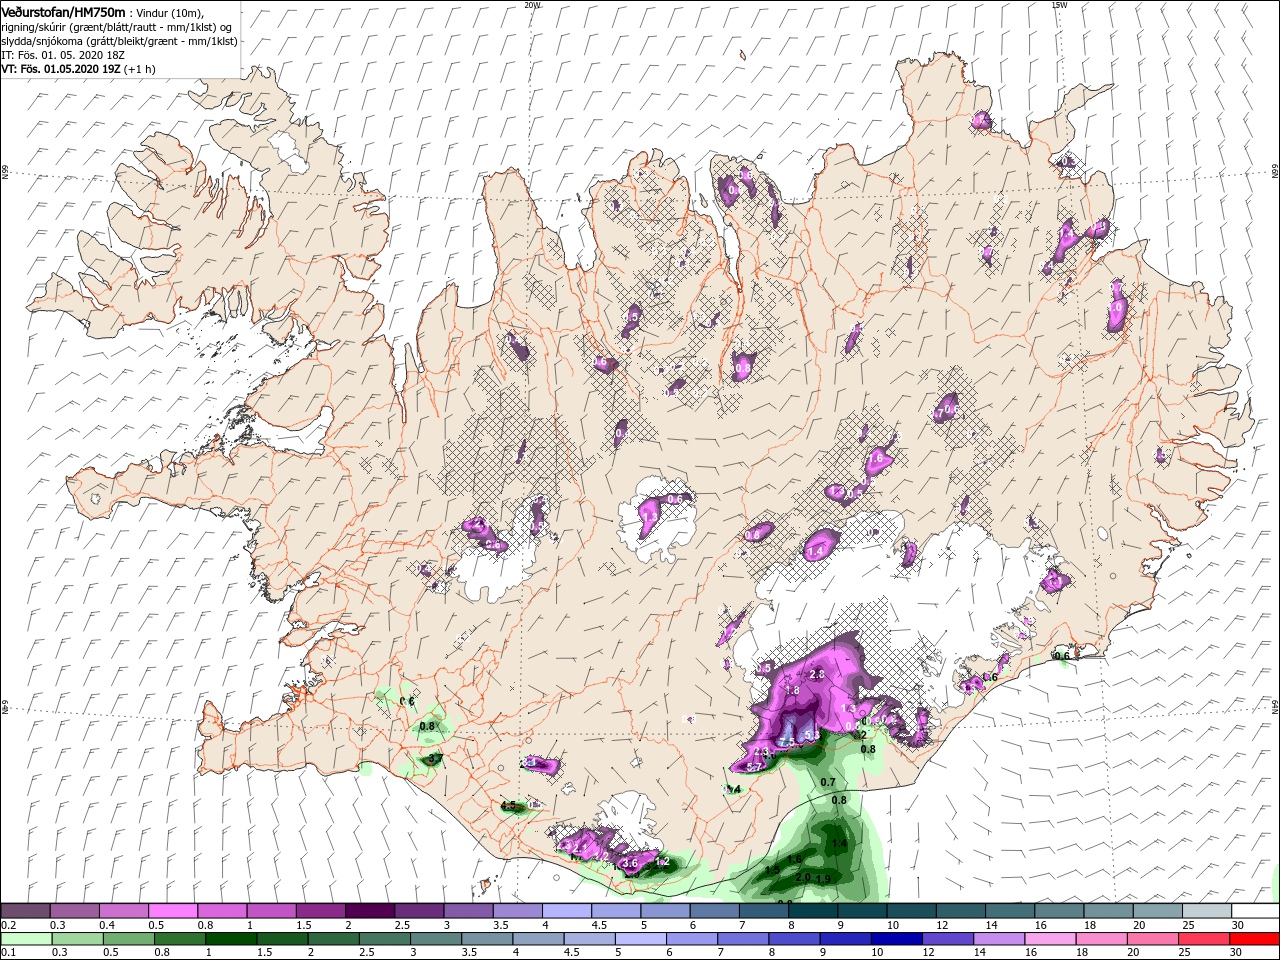Screen dimensions: 1280x960
Task: Click the 5.7 snow value label
Action: [756, 767]
